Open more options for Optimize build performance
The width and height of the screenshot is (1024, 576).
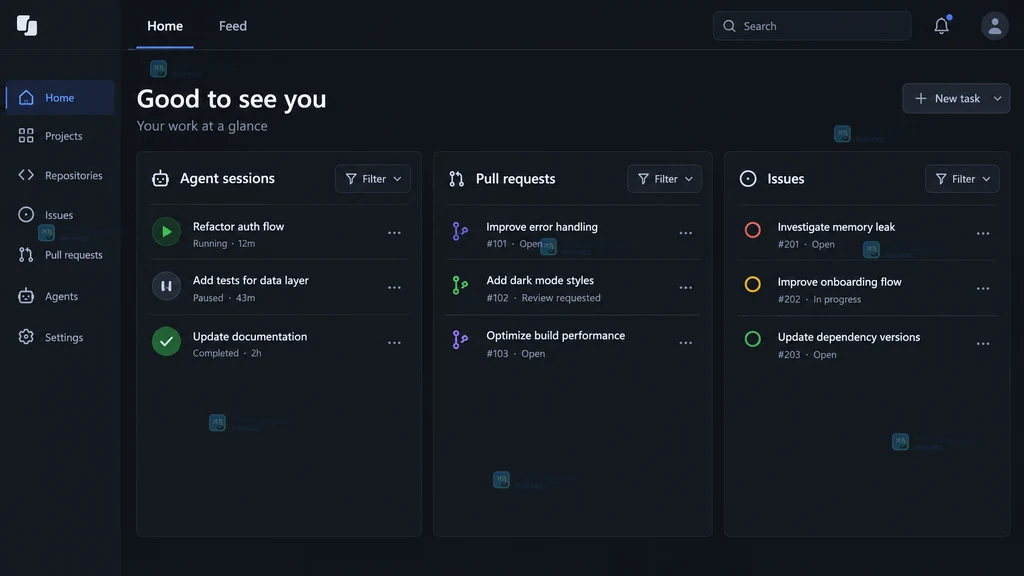(685, 343)
